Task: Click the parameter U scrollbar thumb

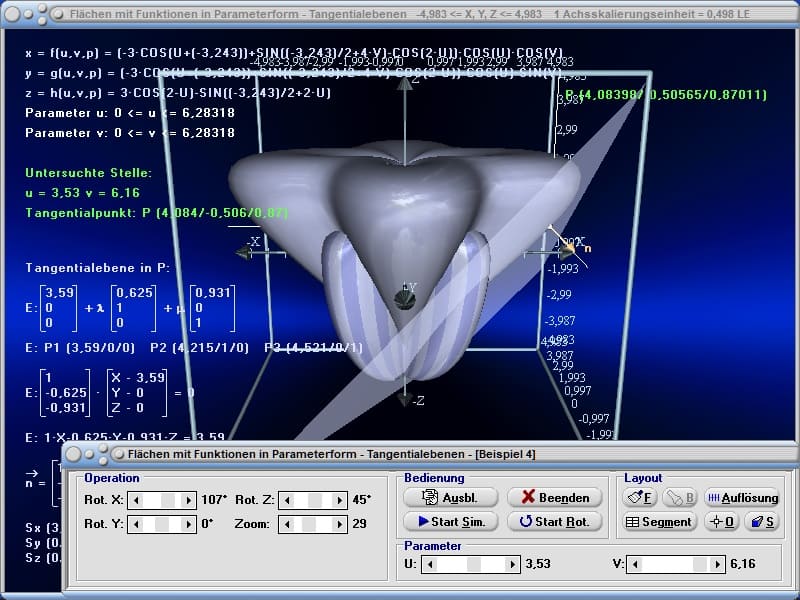Action: 474,564
